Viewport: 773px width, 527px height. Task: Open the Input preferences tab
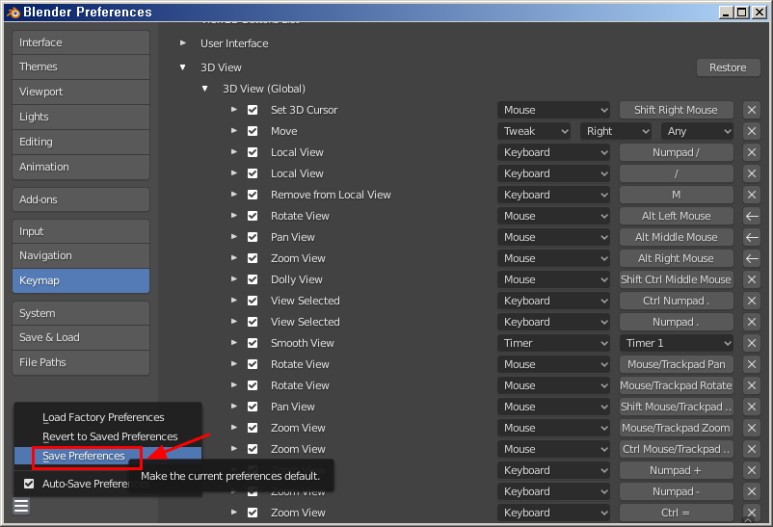81,231
